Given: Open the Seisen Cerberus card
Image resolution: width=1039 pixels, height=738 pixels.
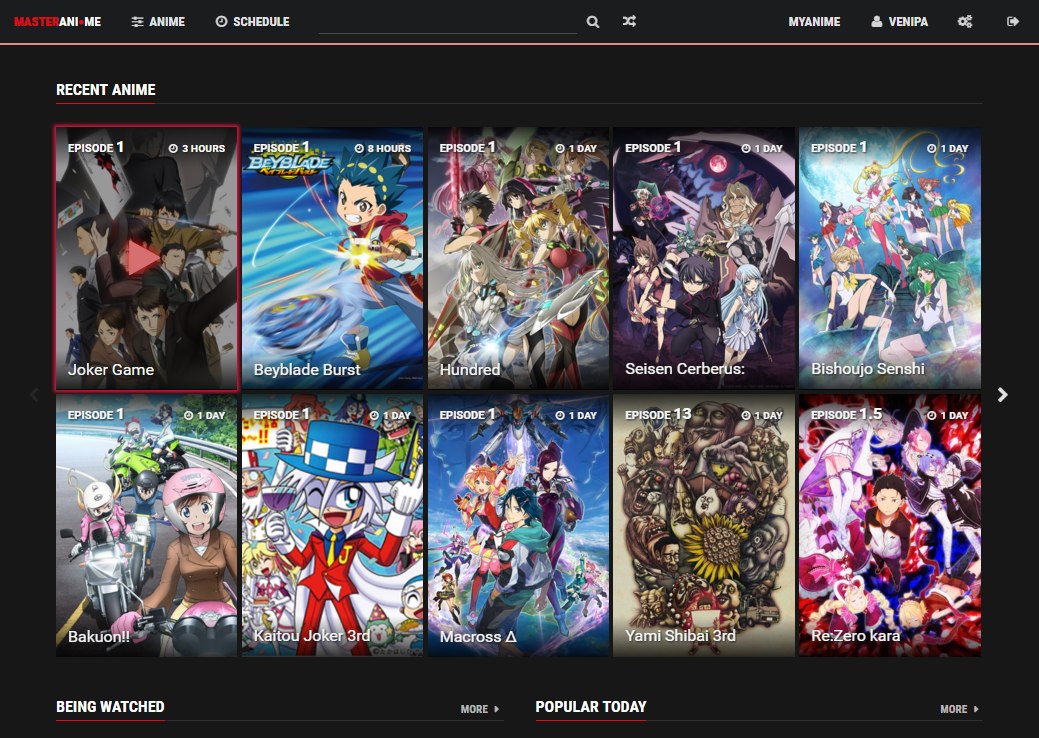Looking at the screenshot, I should [x=704, y=258].
